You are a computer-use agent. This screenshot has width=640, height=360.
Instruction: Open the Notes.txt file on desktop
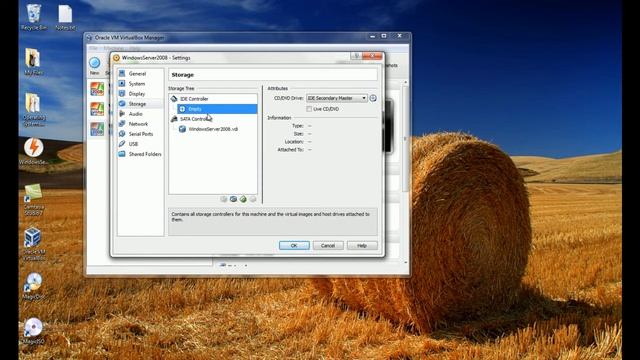65,17
